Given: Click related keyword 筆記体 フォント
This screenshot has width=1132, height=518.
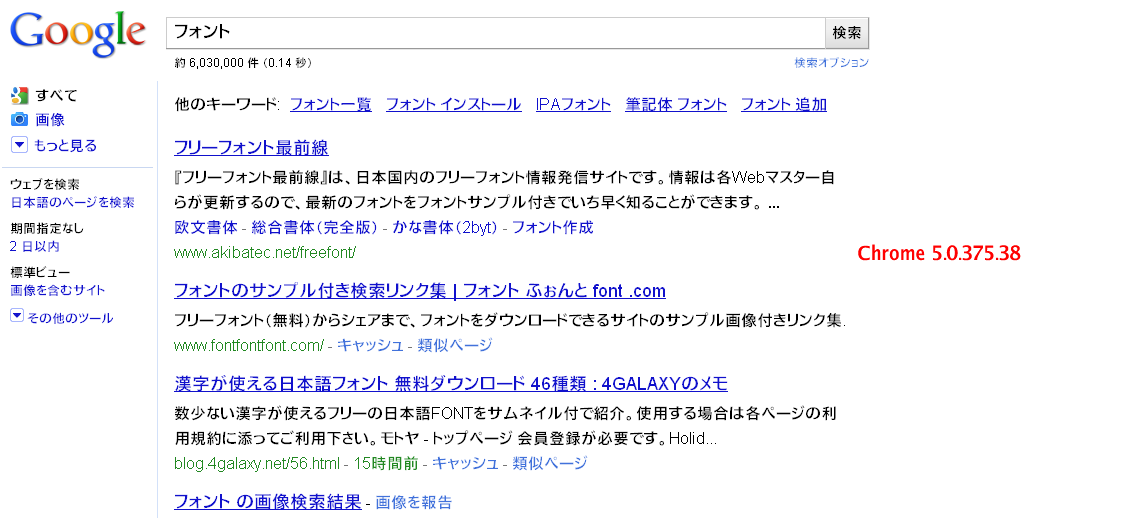Looking at the screenshot, I should (x=676, y=105).
